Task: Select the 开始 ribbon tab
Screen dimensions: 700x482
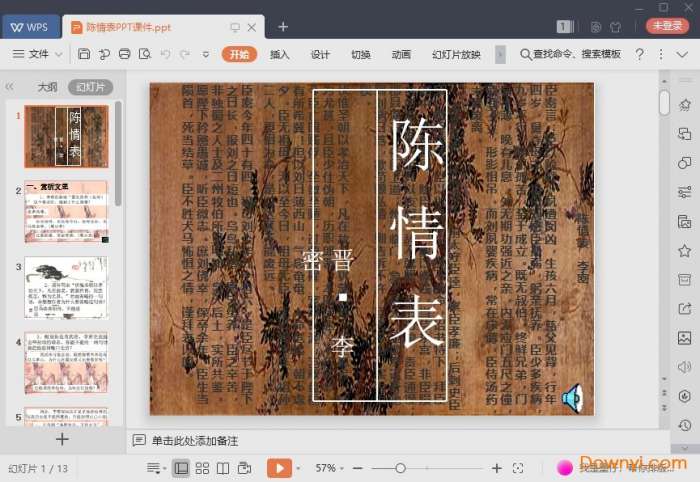Action: (x=239, y=54)
